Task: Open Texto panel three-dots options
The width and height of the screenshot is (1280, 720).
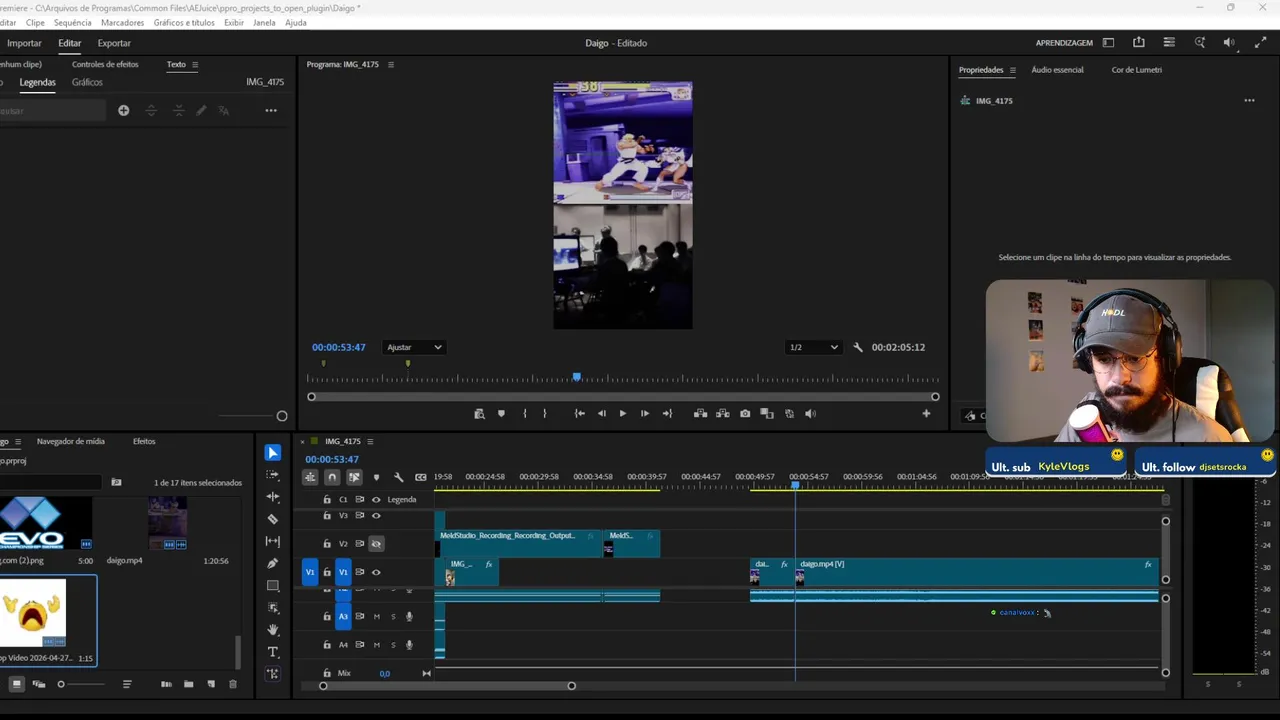Action: tap(271, 111)
